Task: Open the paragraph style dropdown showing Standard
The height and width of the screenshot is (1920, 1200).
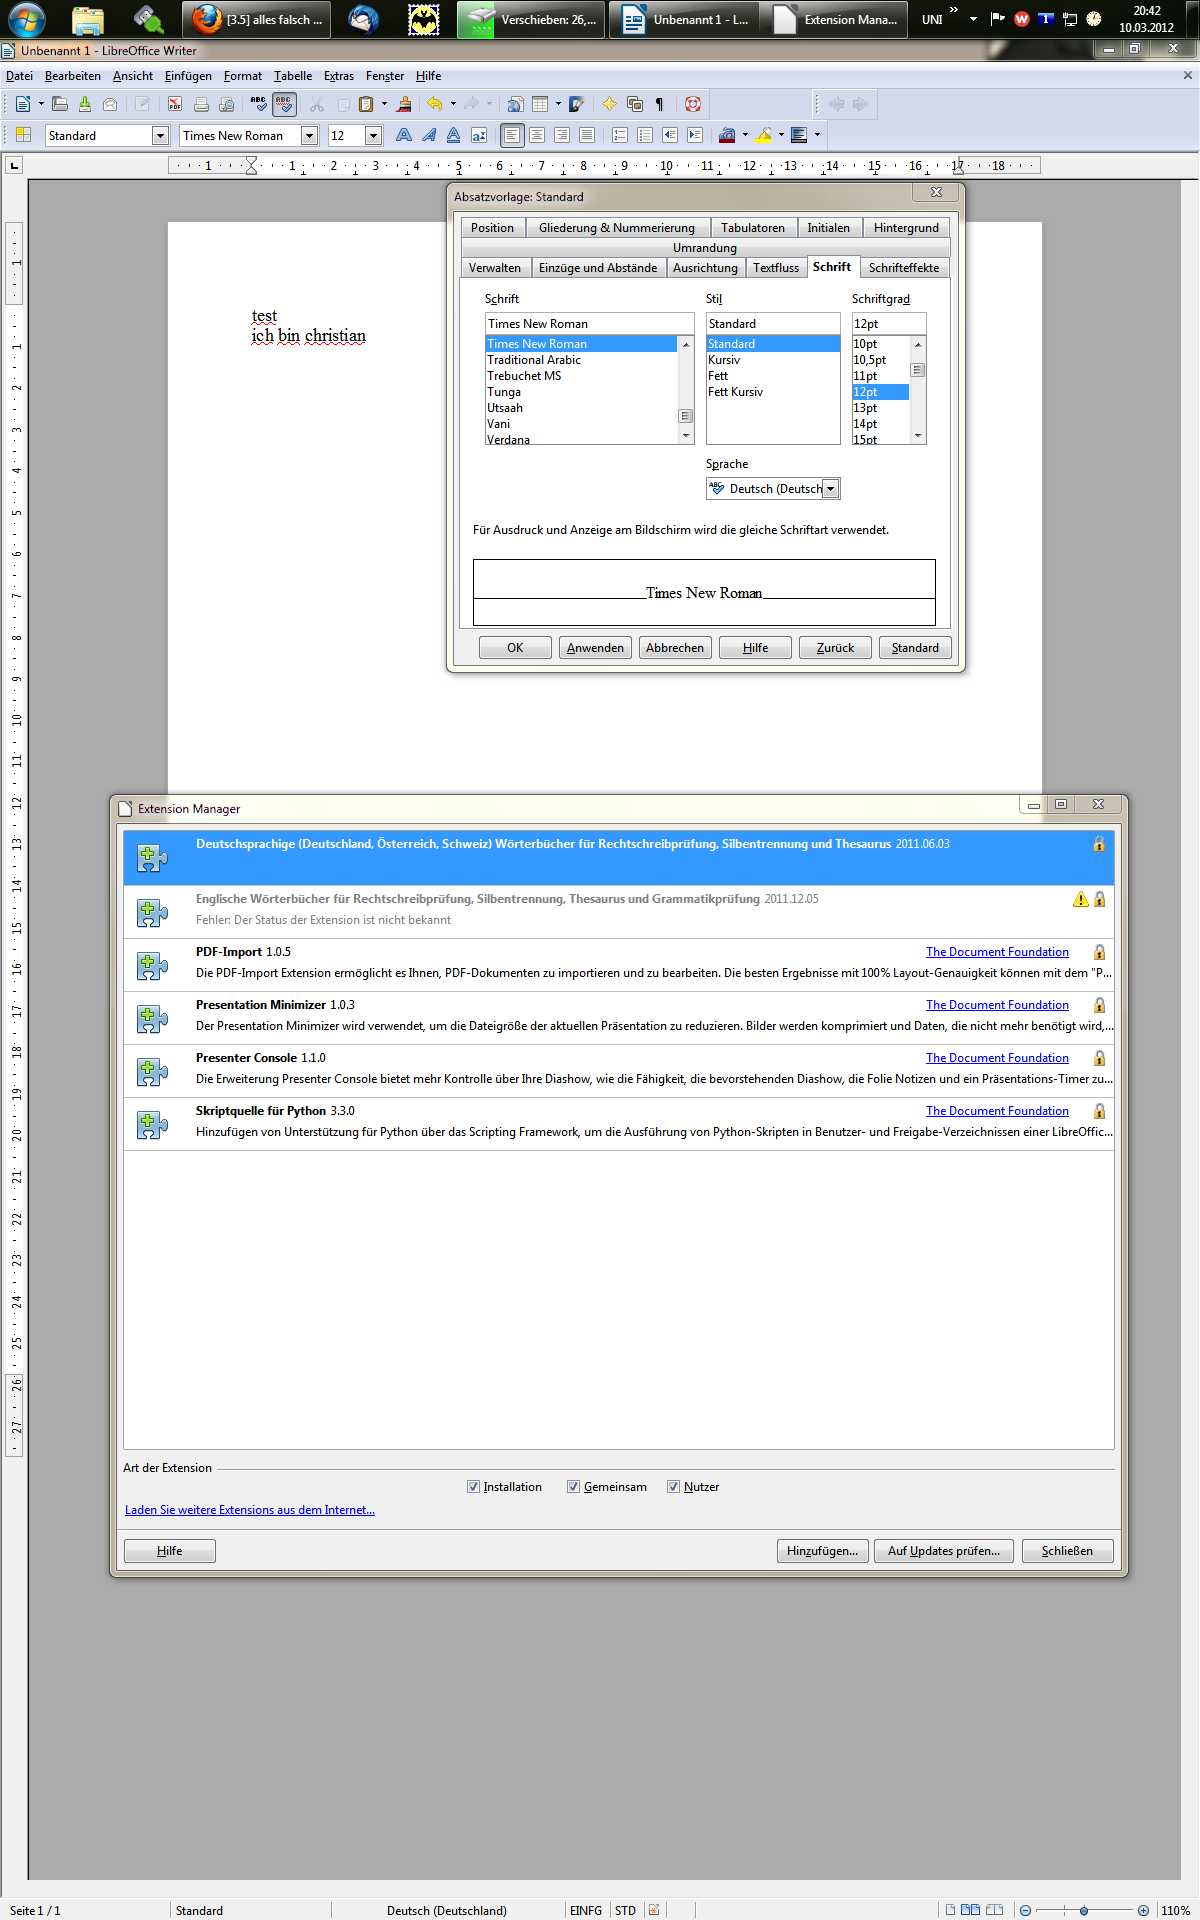Action: 160,136
